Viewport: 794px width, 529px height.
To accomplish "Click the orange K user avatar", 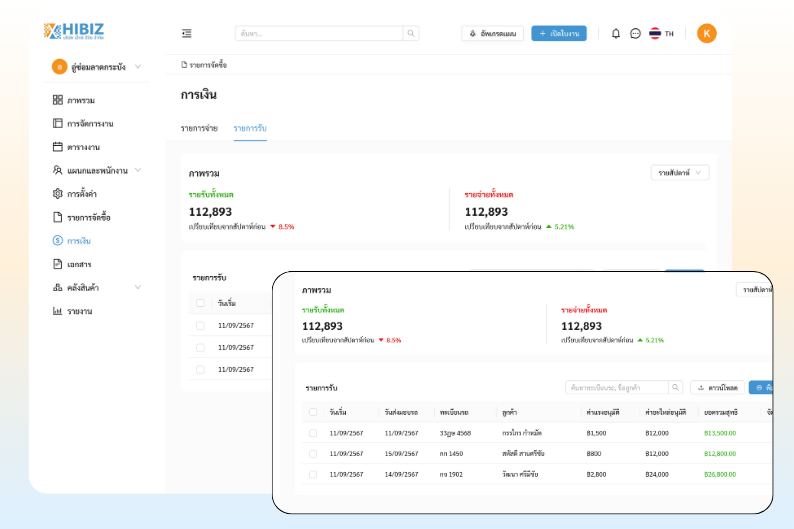I will point(707,33).
